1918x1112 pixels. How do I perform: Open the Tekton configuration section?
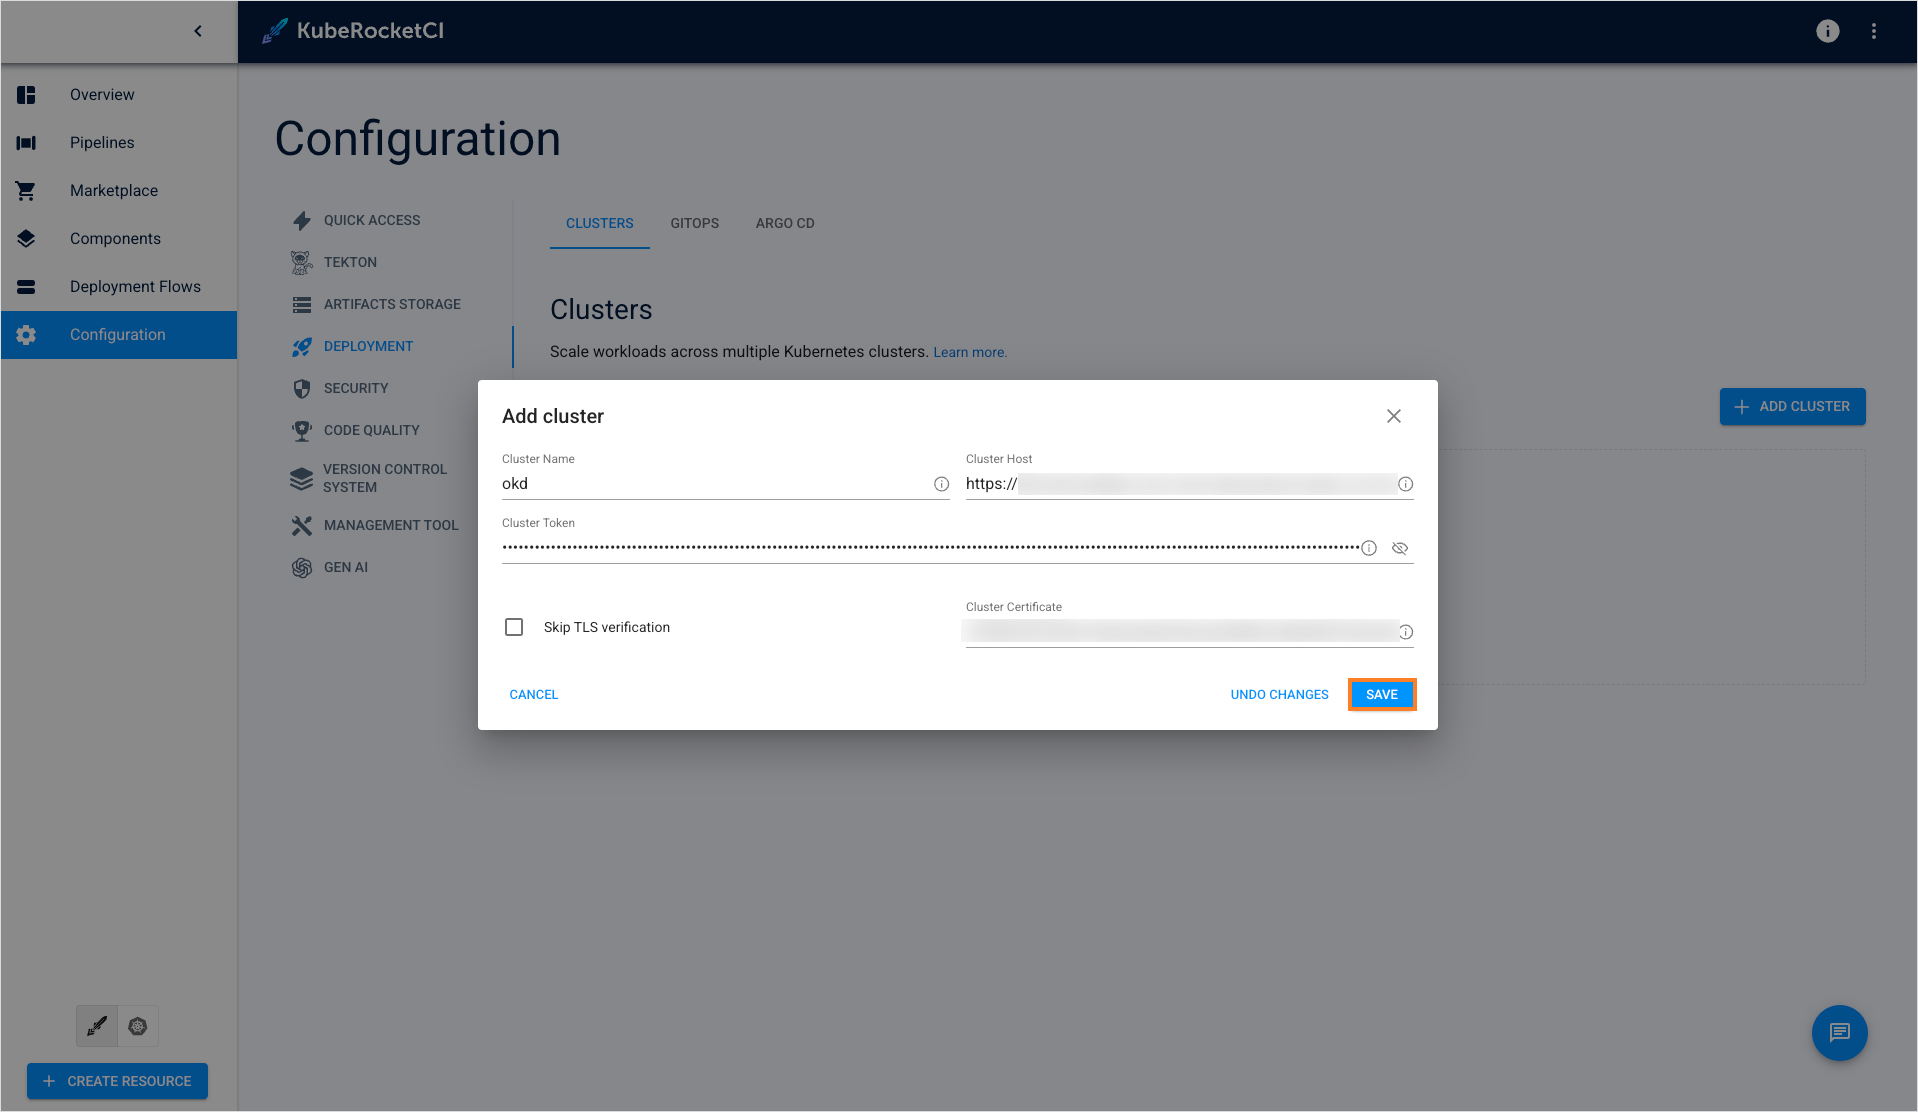tap(349, 262)
